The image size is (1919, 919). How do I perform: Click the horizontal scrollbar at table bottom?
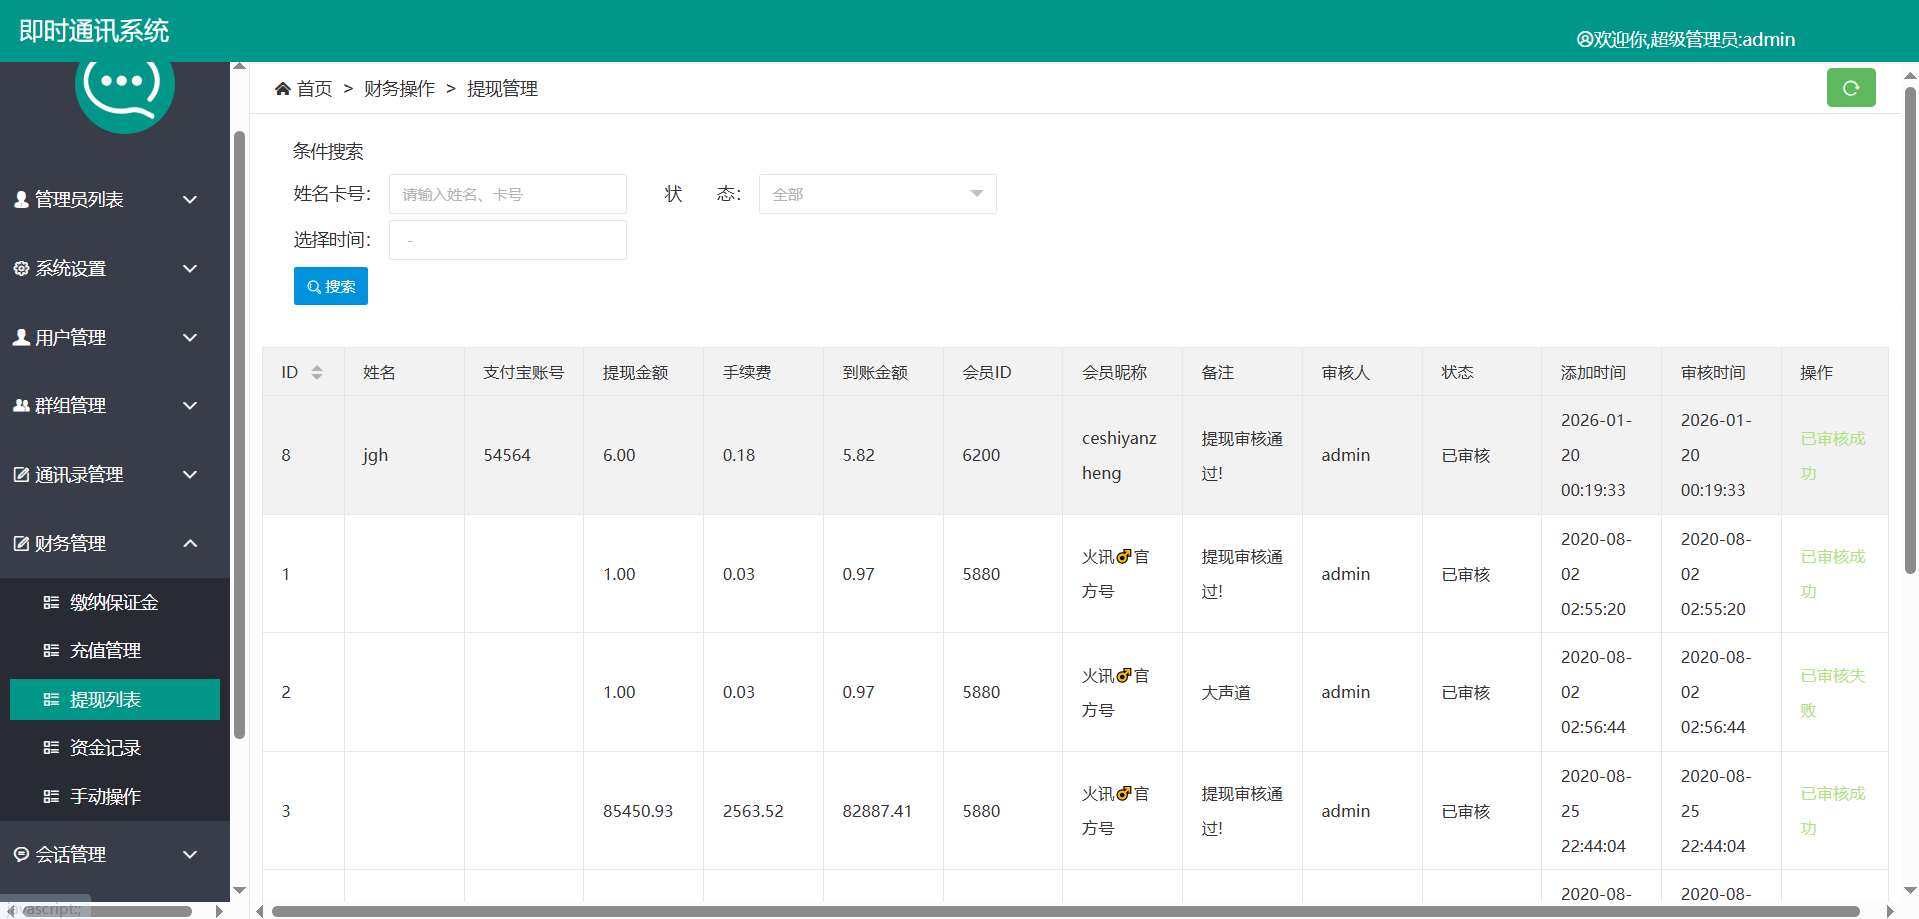(1065, 911)
